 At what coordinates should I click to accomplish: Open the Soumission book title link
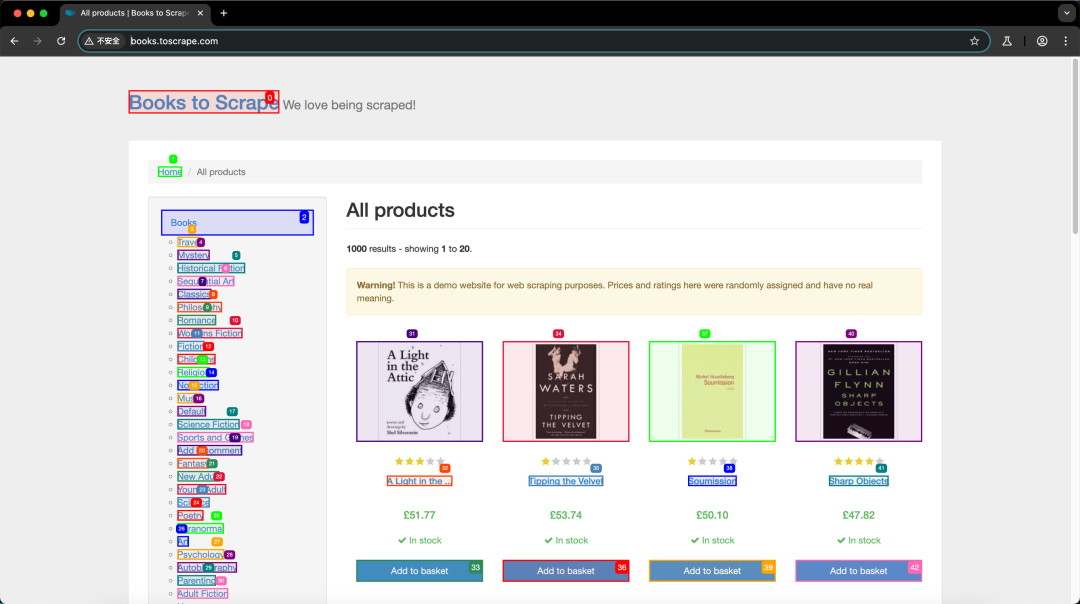pos(712,481)
